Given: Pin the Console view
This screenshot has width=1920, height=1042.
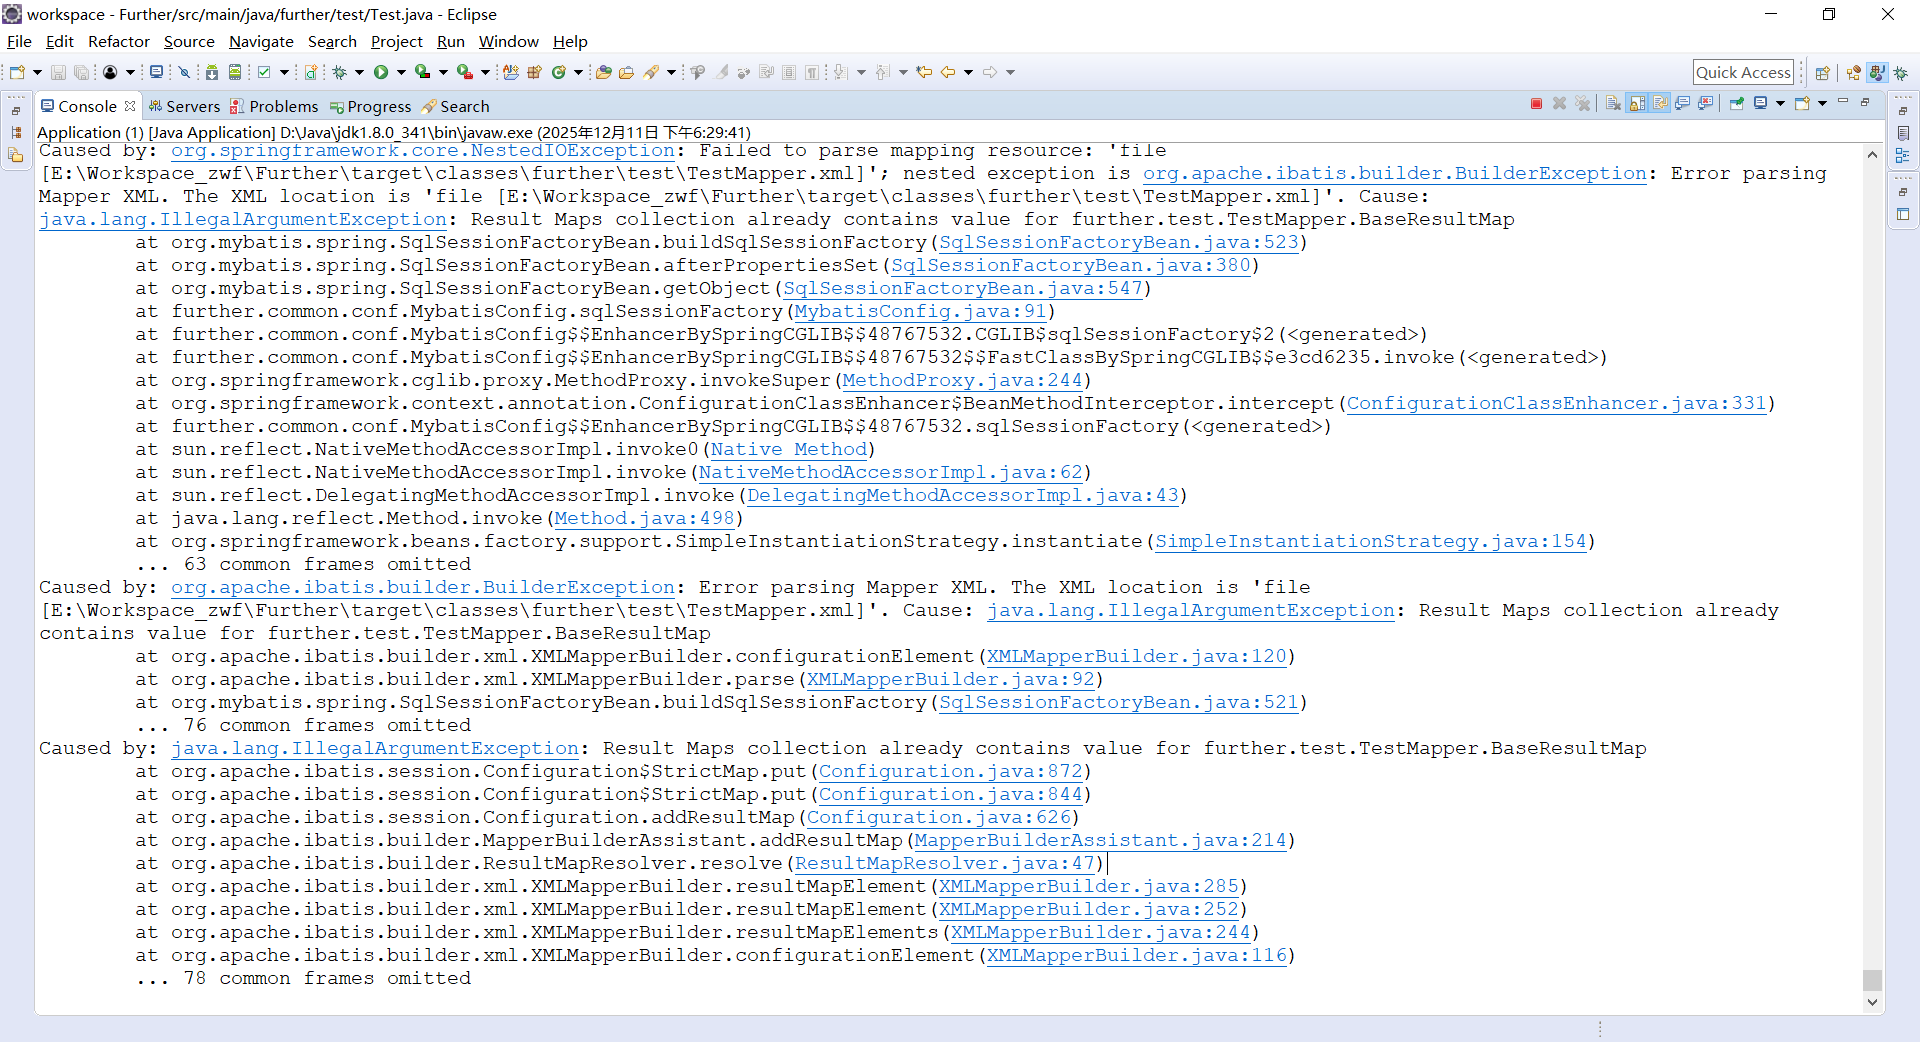Looking at the screenshot, I should (1737, 103).
